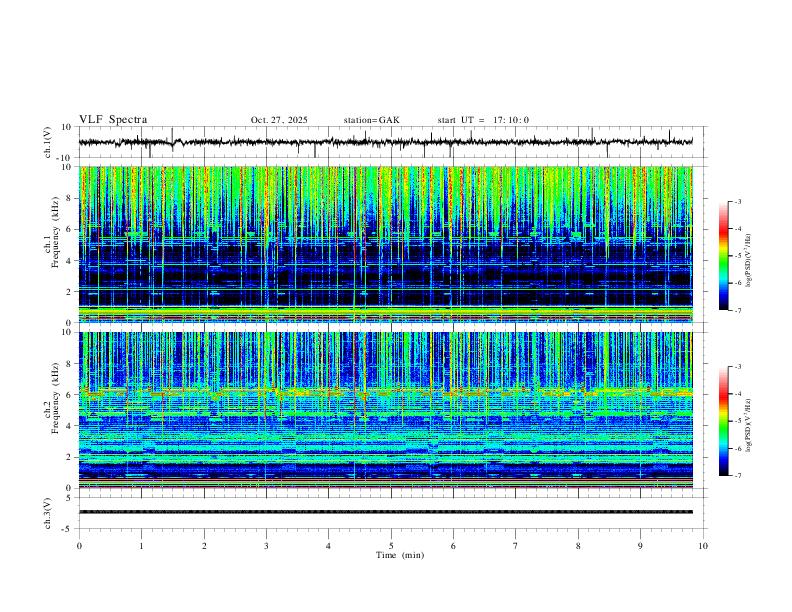Click the 'station=GAK' label

point(371,120)
